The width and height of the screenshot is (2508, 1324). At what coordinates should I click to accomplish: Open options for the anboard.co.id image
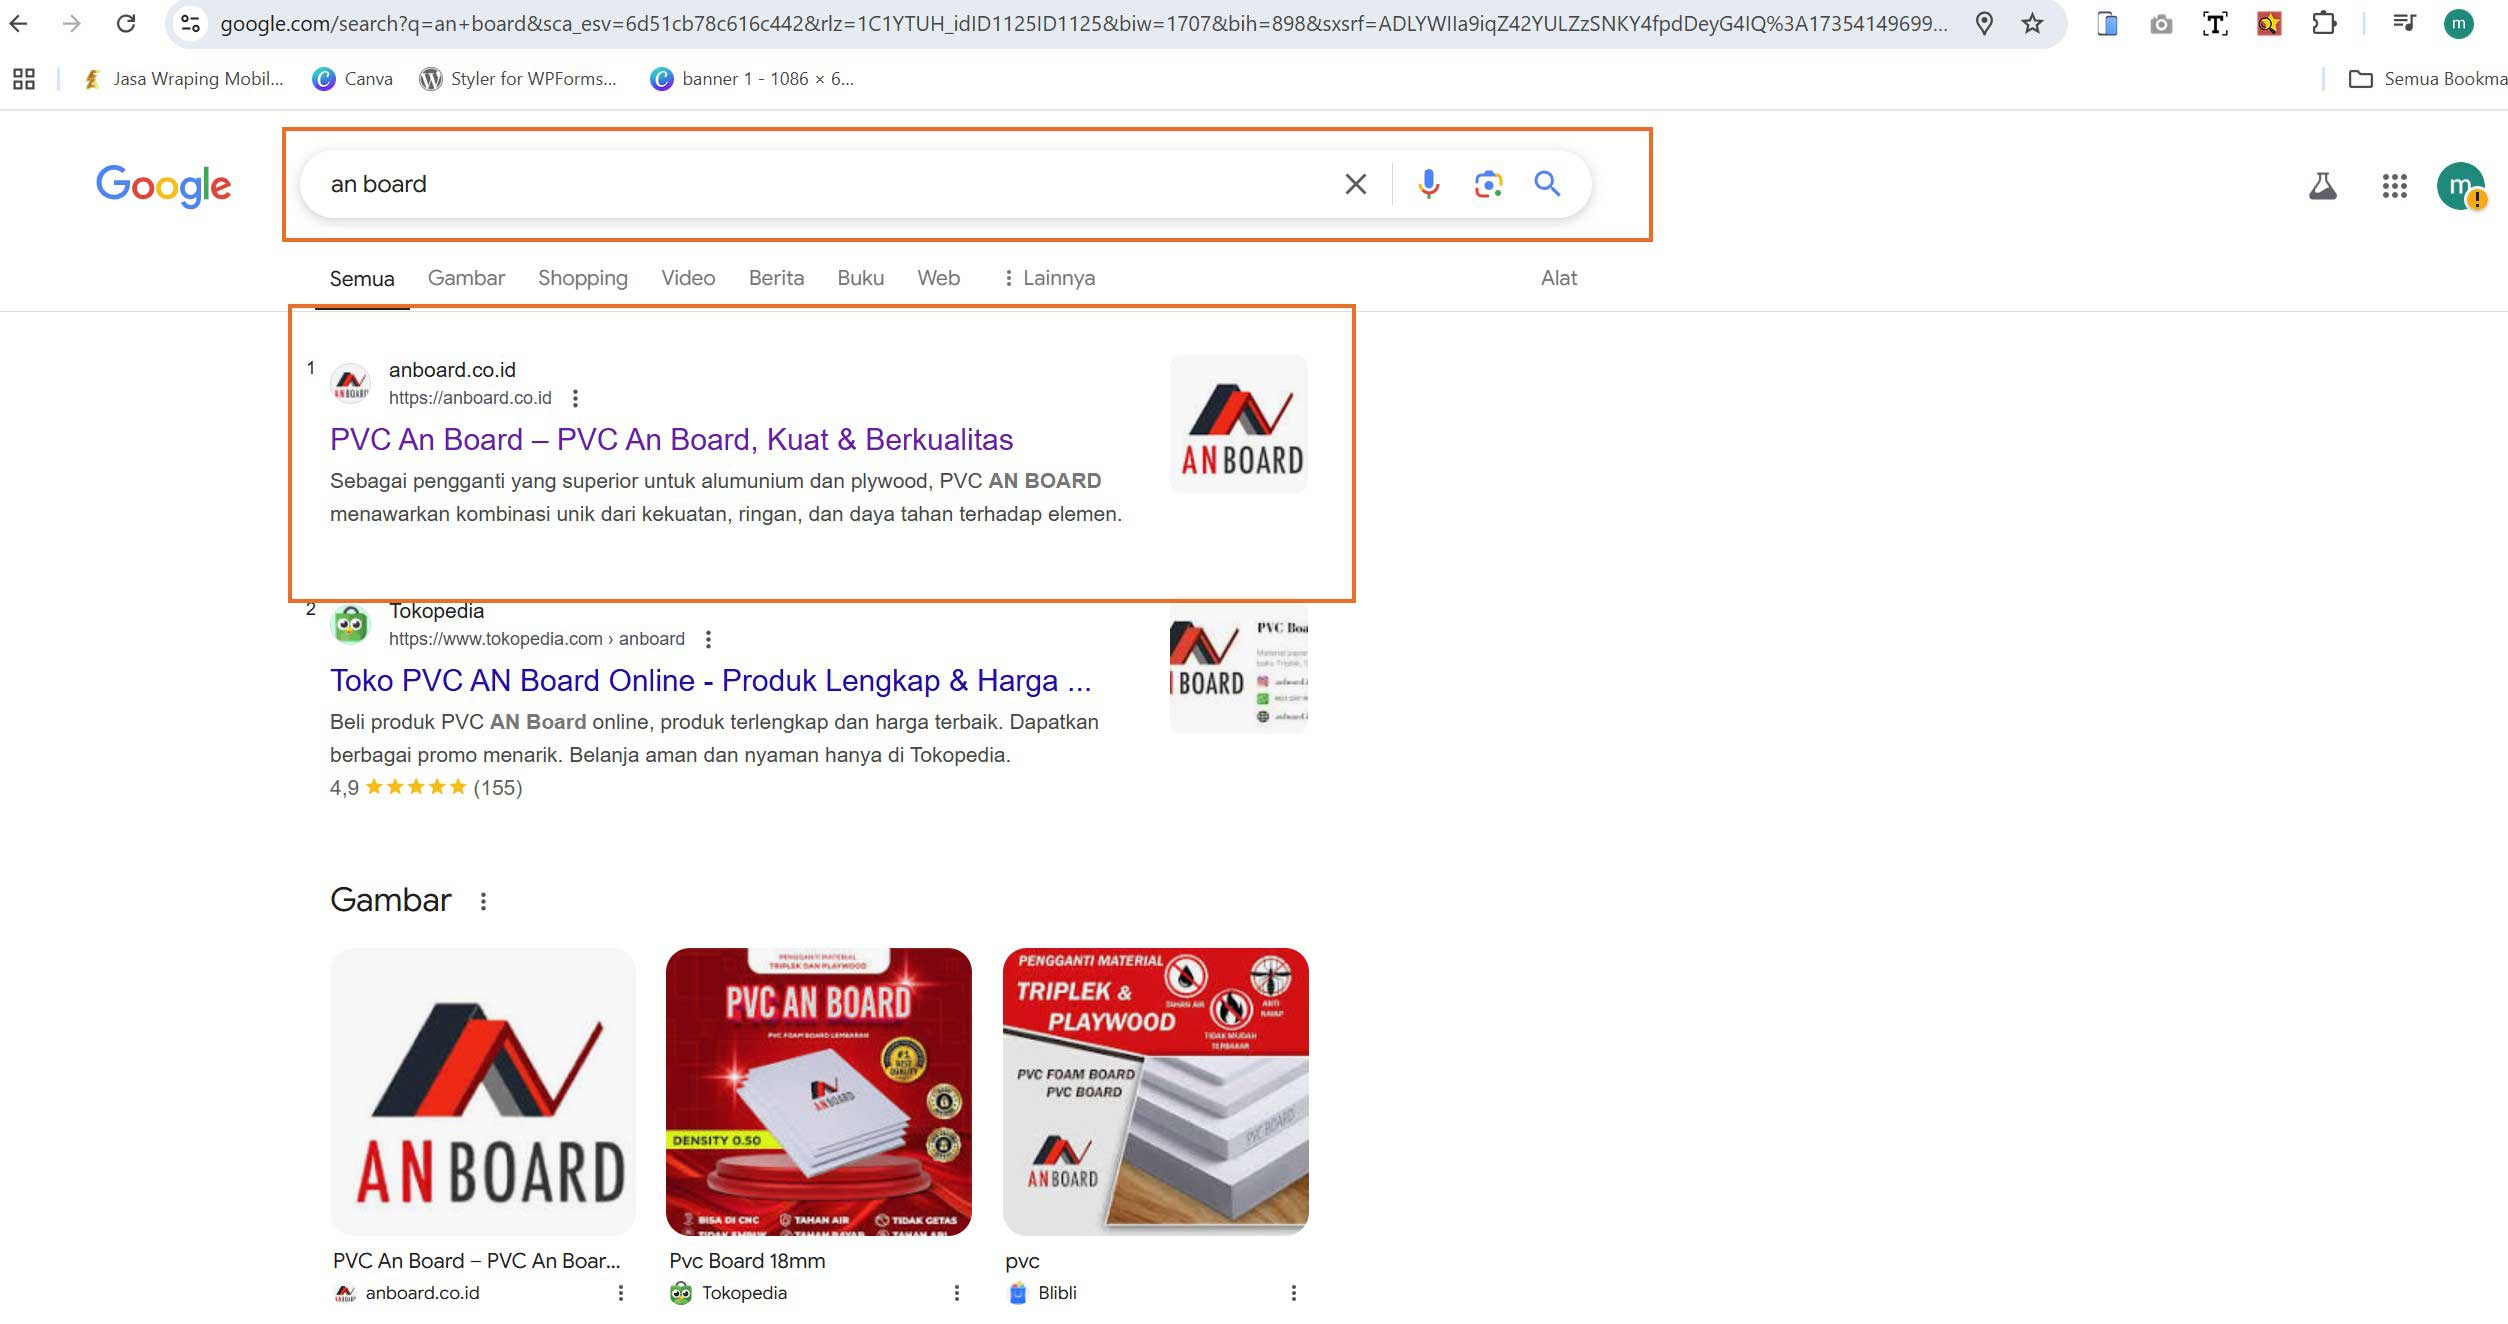[621, 1293]
